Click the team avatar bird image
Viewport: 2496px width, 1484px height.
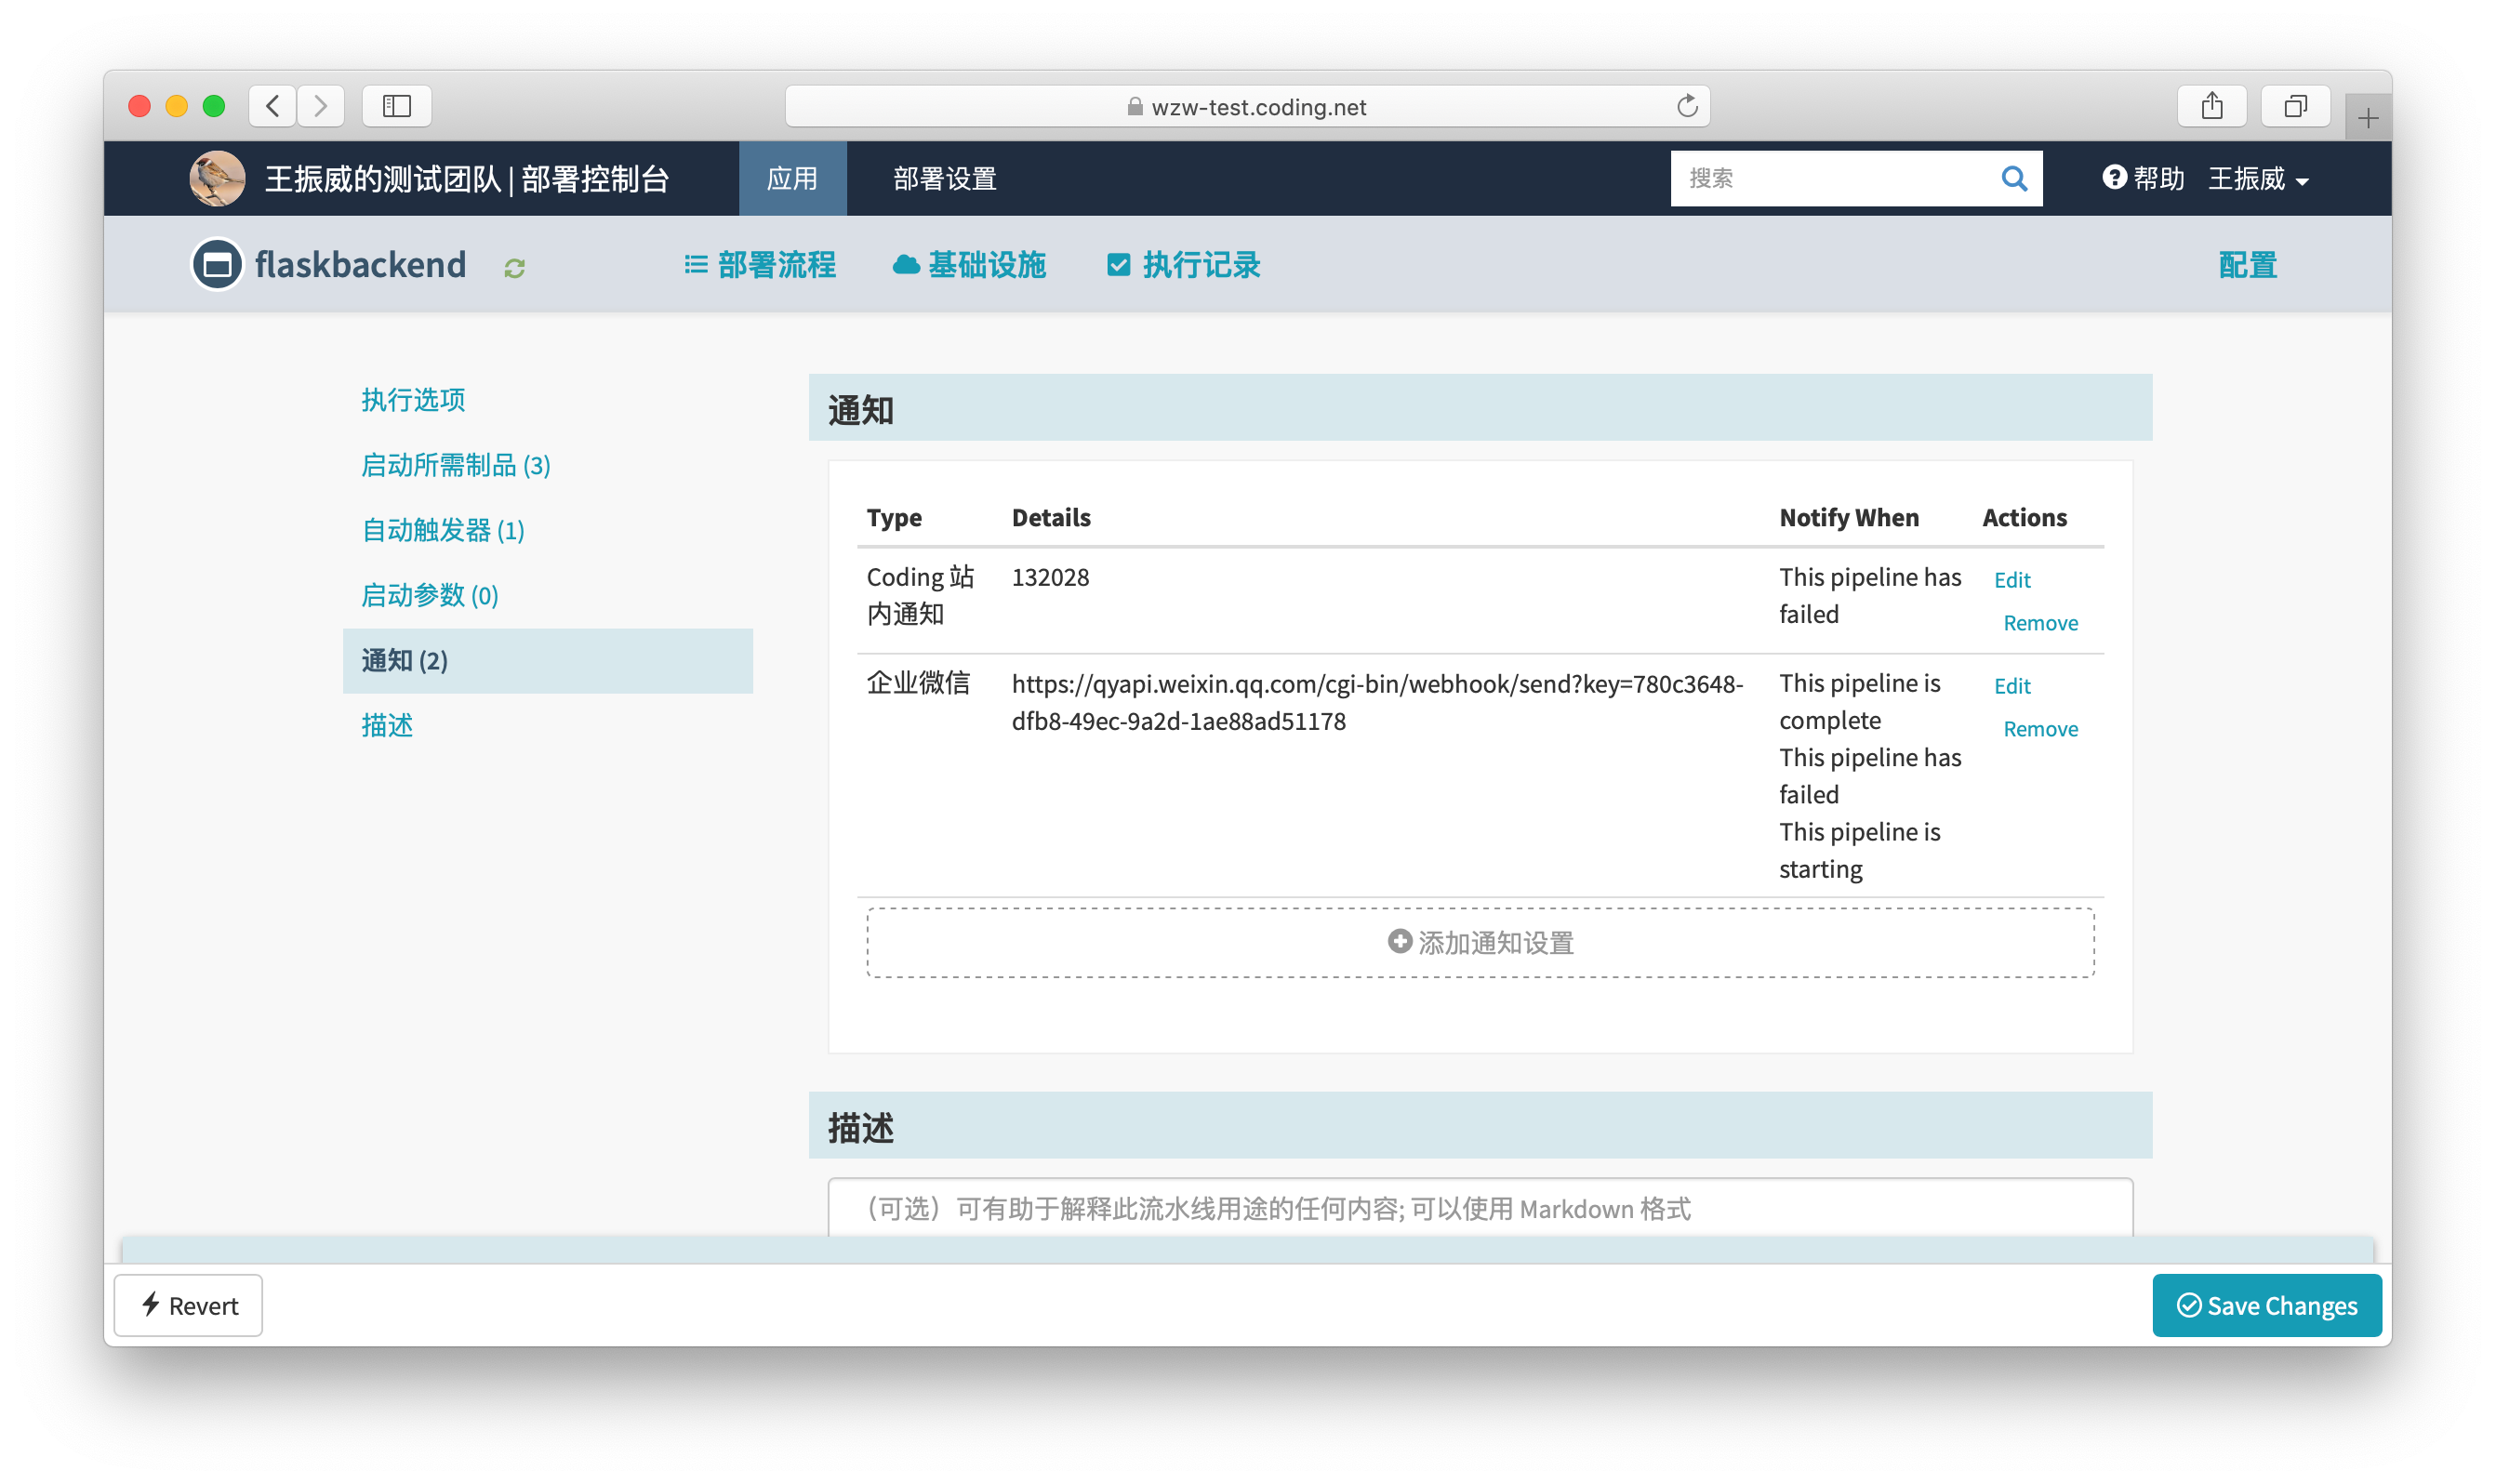pyautogui.click(x=217, y=179)
